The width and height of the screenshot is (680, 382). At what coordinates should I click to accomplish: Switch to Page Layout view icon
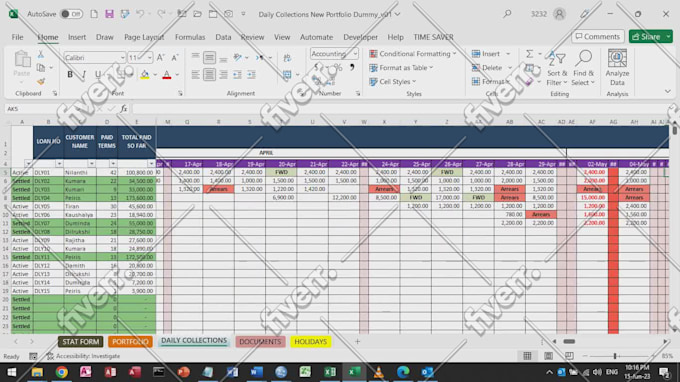coord(548,356)
